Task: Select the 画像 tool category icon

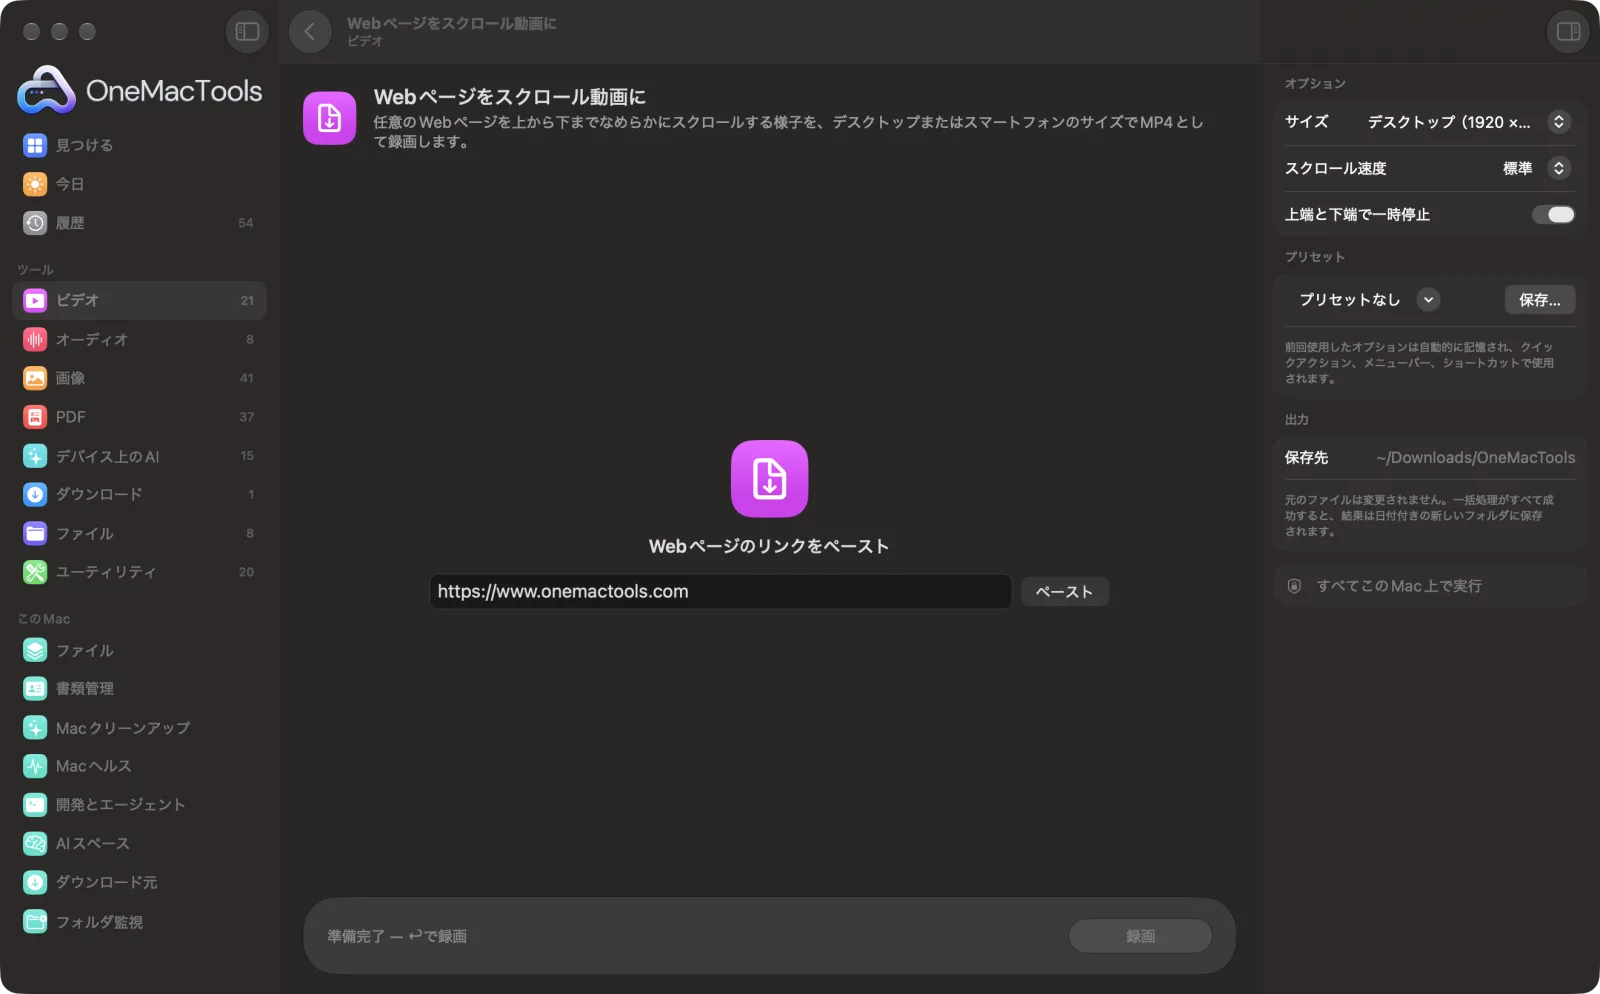Action: click(x=35, y=378)
